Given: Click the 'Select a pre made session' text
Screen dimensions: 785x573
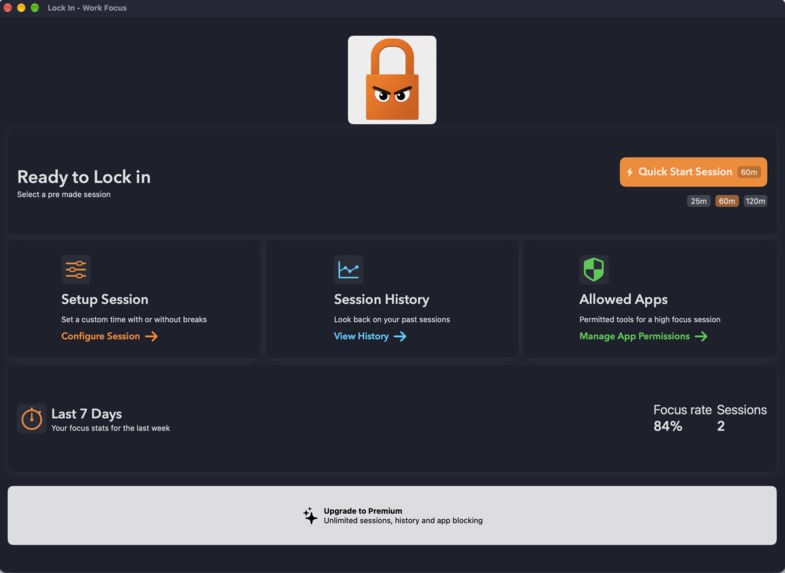Looking at the screenshot, I should click(64, 195).
